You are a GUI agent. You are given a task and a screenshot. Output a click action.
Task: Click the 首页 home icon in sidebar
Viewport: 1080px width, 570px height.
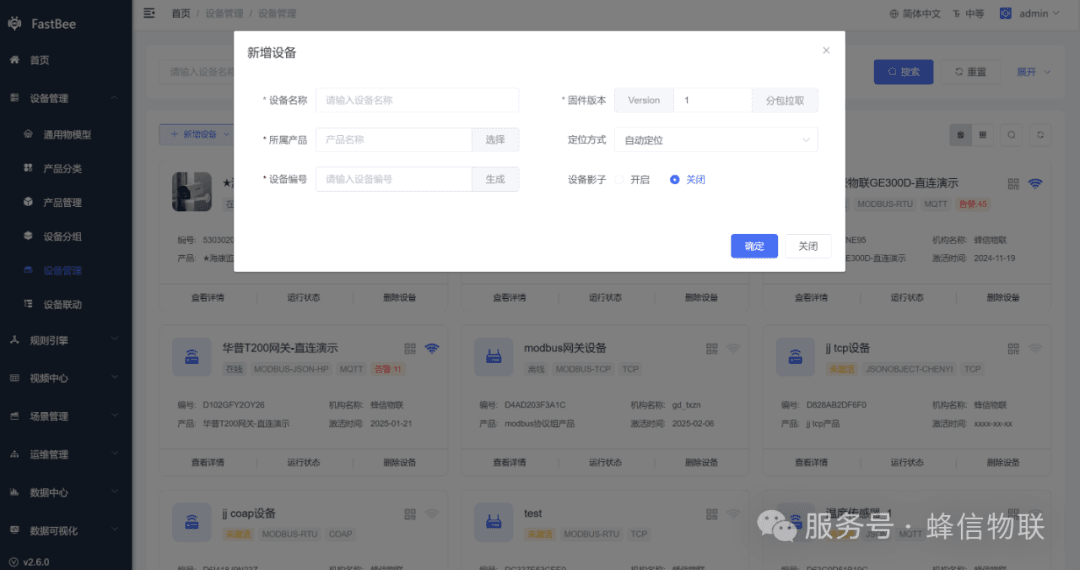click(14, 60)
